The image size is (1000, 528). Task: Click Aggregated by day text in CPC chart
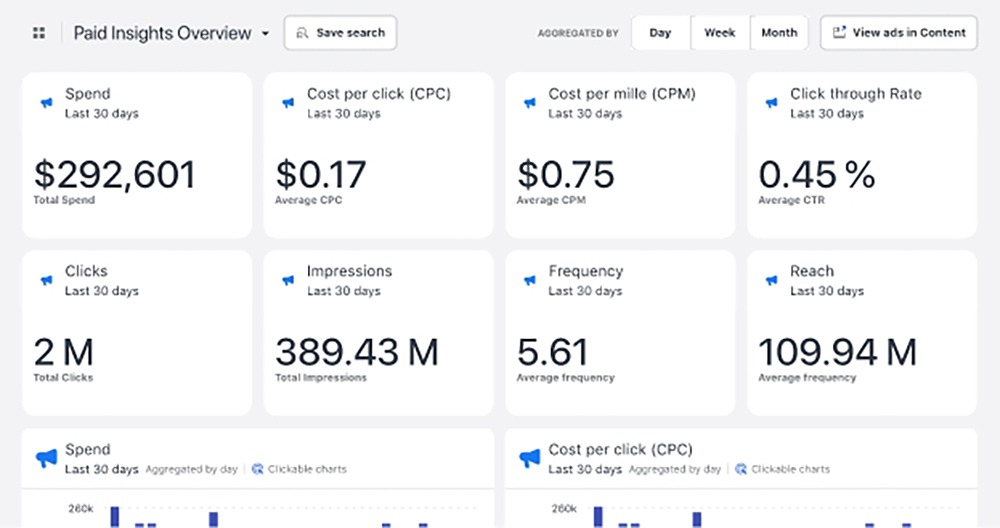click(675, 469)
